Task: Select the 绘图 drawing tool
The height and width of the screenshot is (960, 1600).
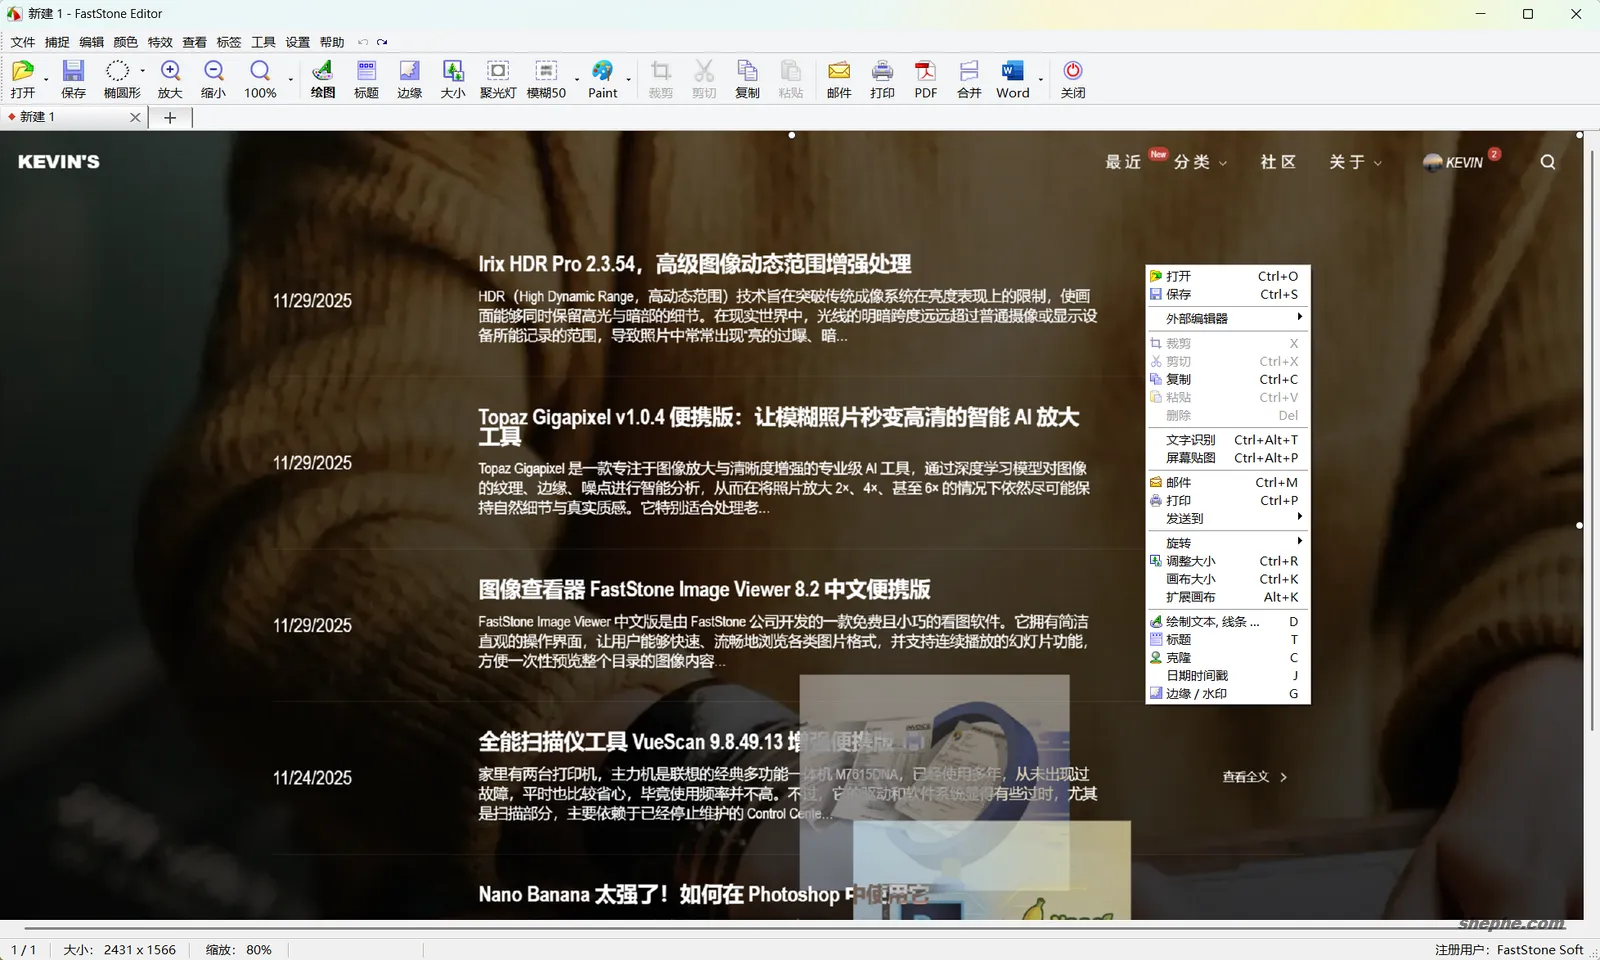Action: (x=321, y=78)
